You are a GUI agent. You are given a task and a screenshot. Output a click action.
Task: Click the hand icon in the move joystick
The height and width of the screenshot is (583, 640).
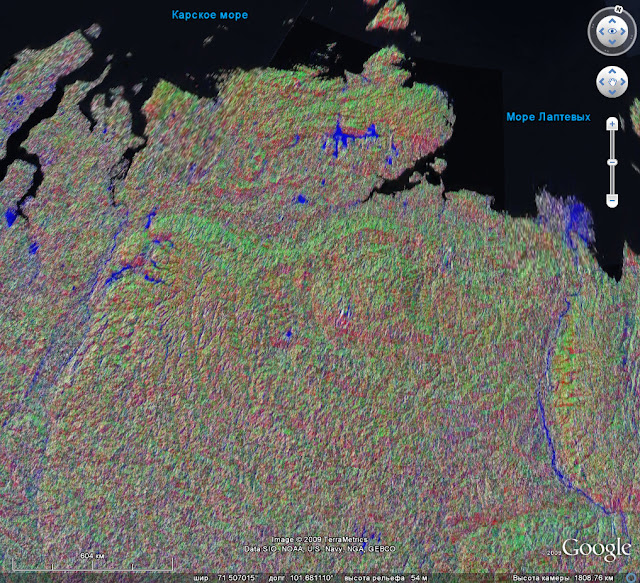coord(612,82)
